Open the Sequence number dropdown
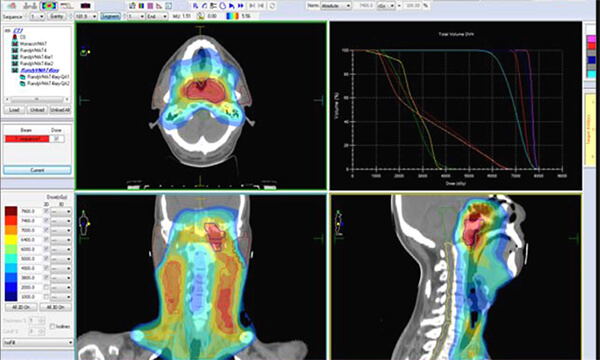 37,16
